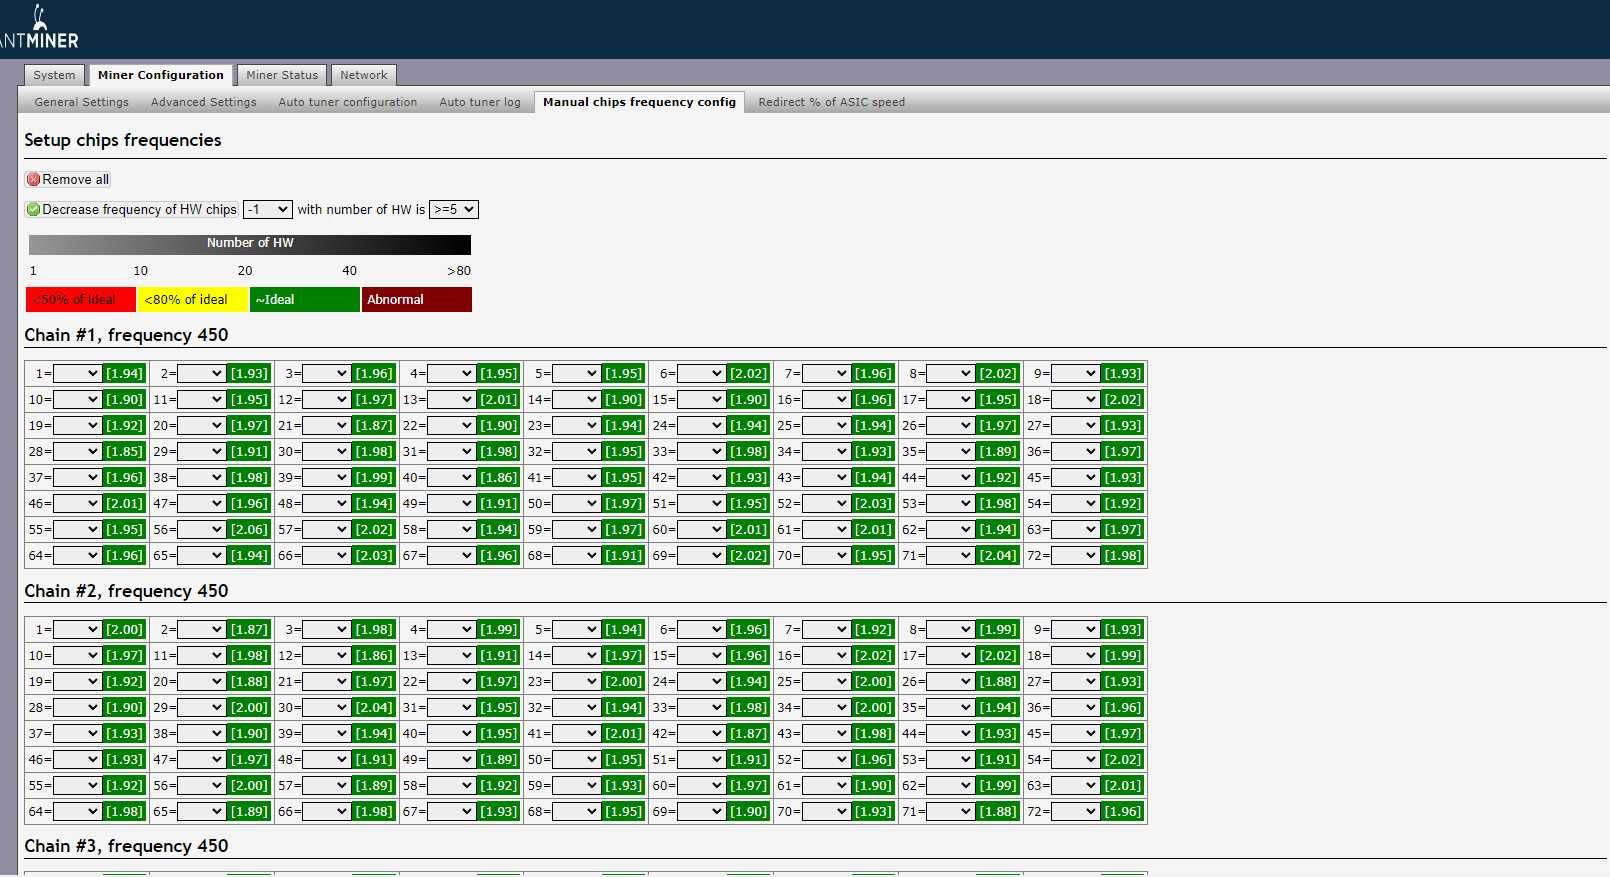Click Chain #1 chip 21 value [1.87]

click(374, 426)
